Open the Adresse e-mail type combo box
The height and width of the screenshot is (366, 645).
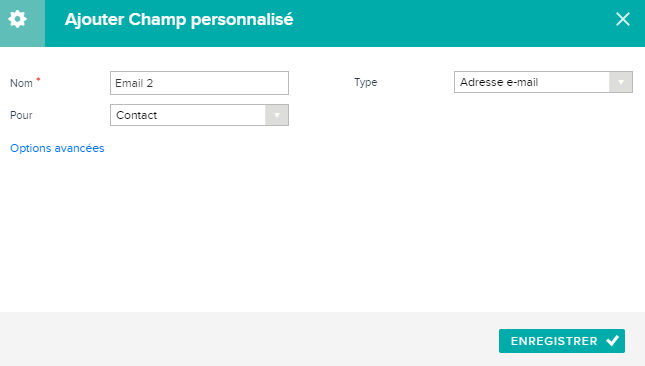tap(543, 82)
